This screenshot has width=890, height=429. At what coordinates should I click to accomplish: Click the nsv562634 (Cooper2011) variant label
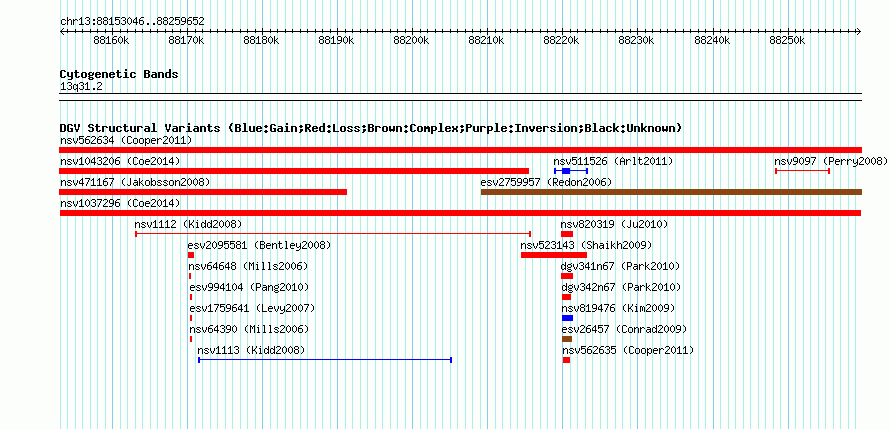coord(126,140)
